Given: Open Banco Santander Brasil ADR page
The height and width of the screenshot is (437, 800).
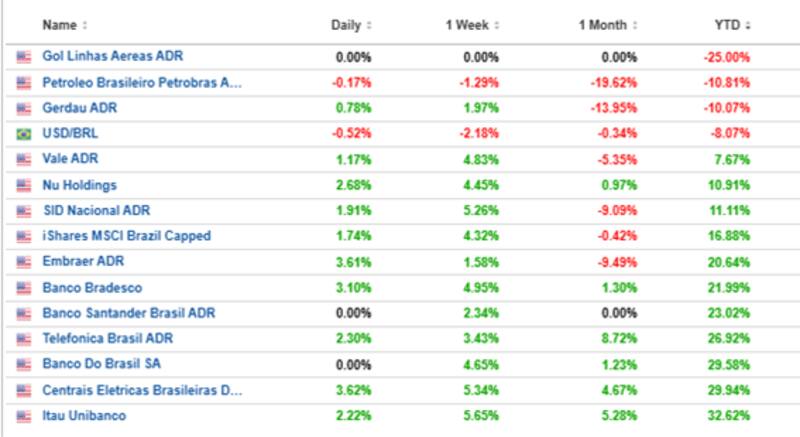Looking at the screenshot, I should [x=129, y=313].
